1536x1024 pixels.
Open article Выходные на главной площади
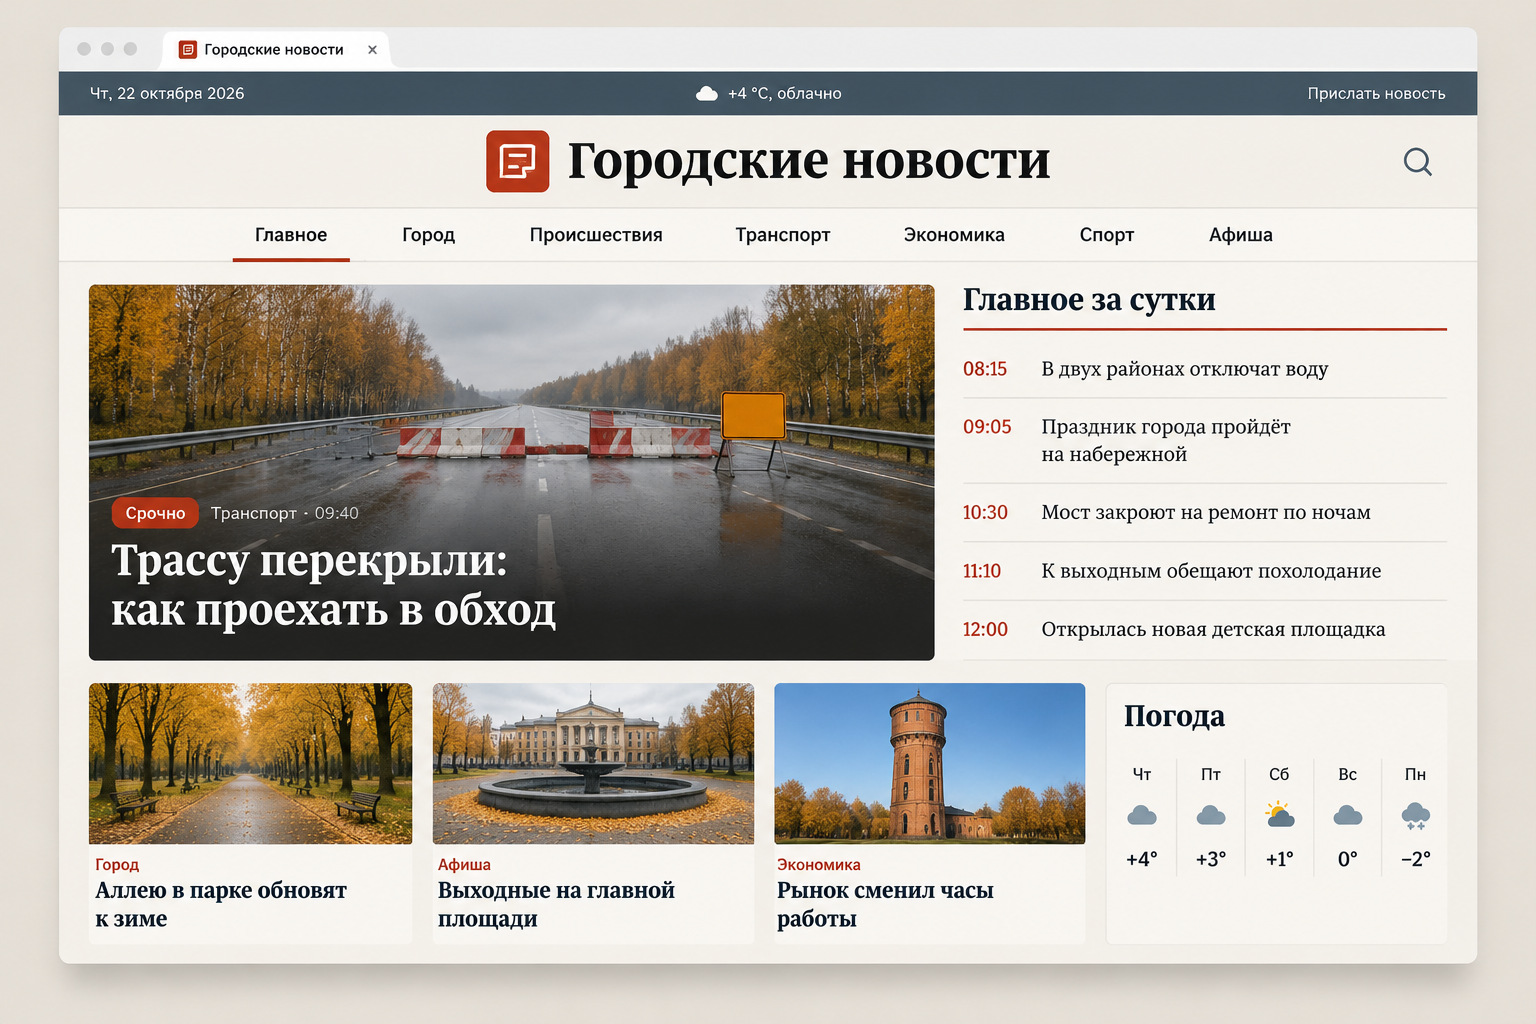point(556,905)
